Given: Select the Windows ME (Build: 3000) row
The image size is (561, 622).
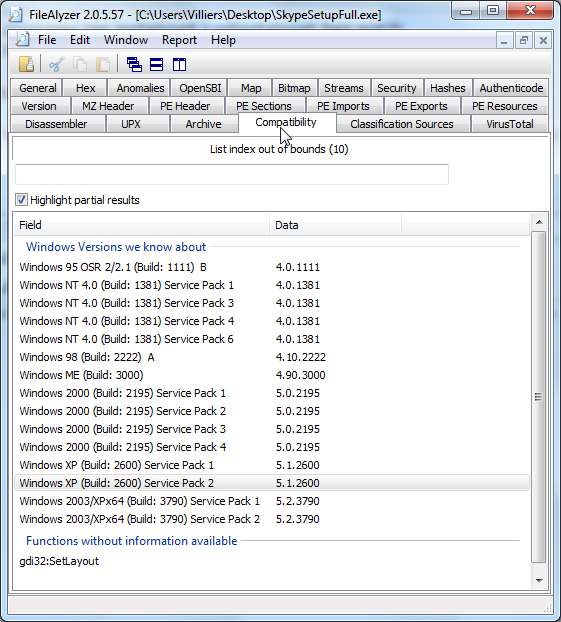Looking at the screenshot, I should [x=272, y=375].
